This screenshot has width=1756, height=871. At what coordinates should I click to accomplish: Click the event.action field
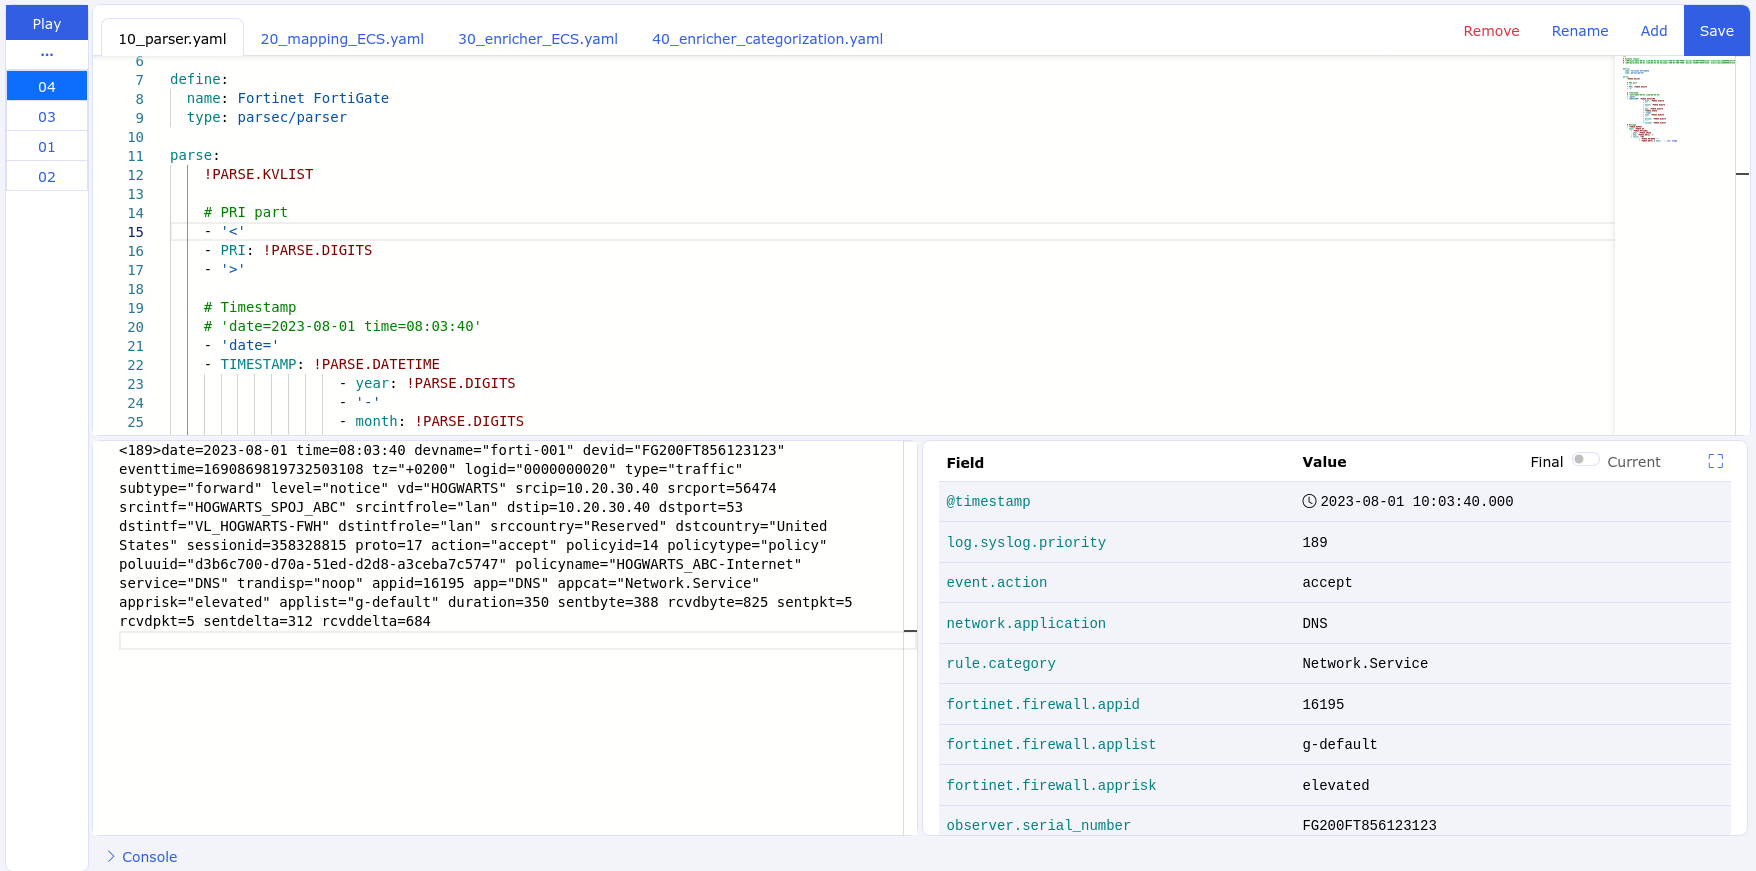996,582
